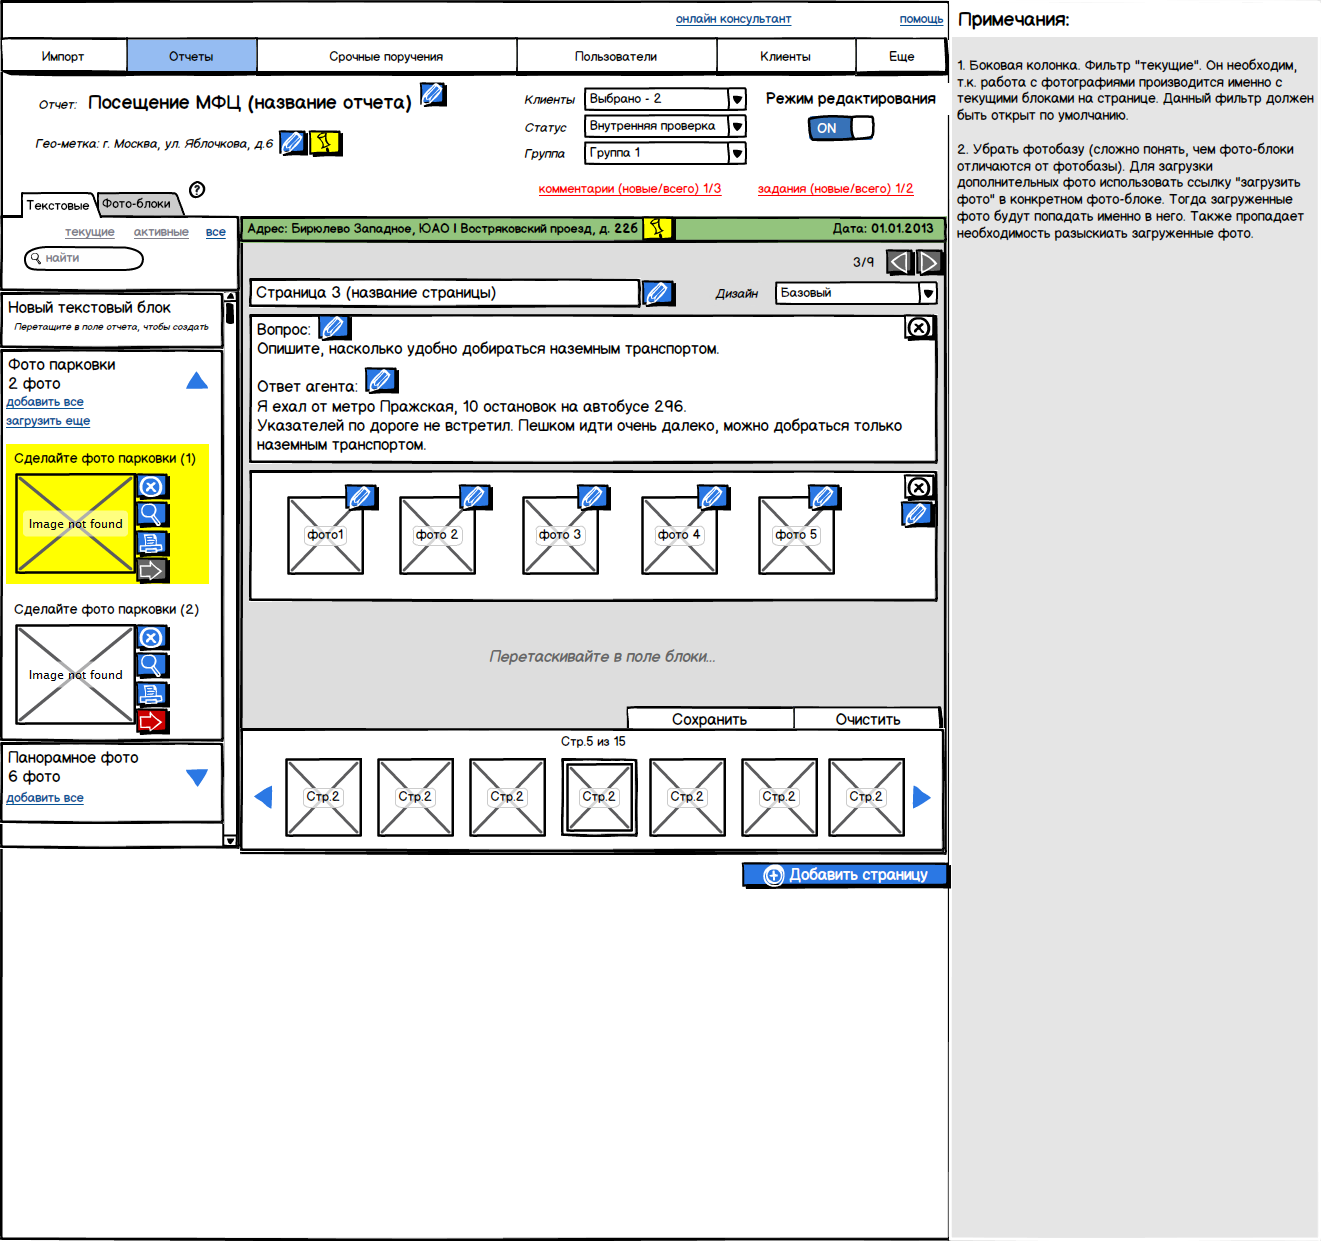Click the edit pencil next to report title

433,95
